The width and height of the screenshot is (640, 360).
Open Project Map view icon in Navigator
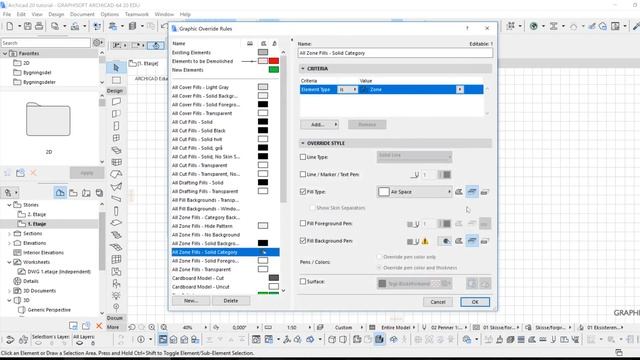[60, 193]
